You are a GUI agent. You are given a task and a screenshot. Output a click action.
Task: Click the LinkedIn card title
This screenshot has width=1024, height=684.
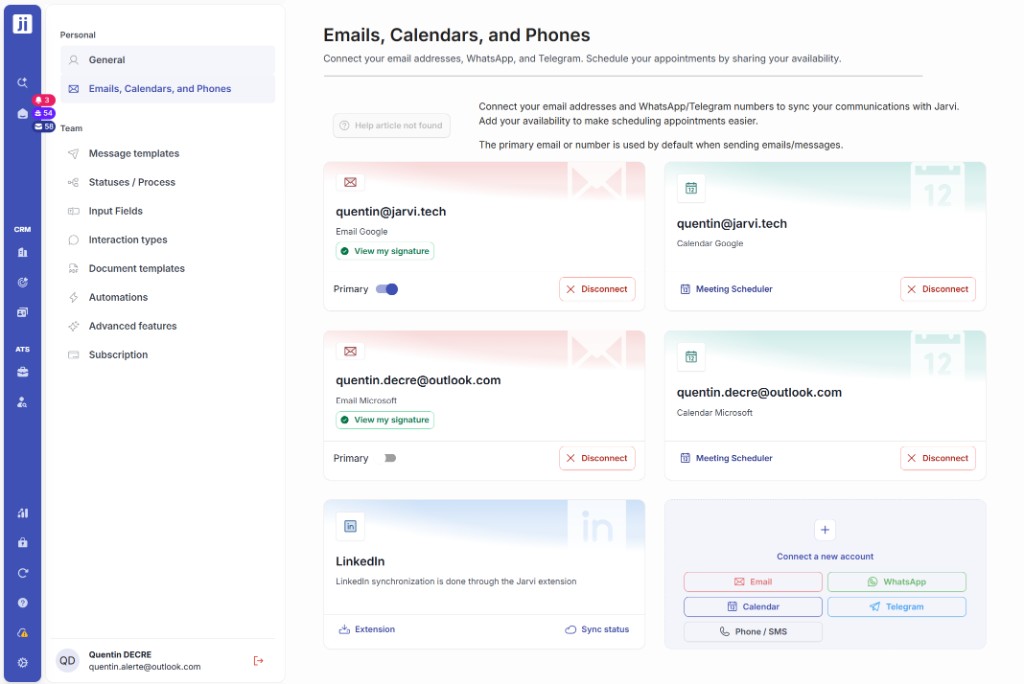click(360, 561)
